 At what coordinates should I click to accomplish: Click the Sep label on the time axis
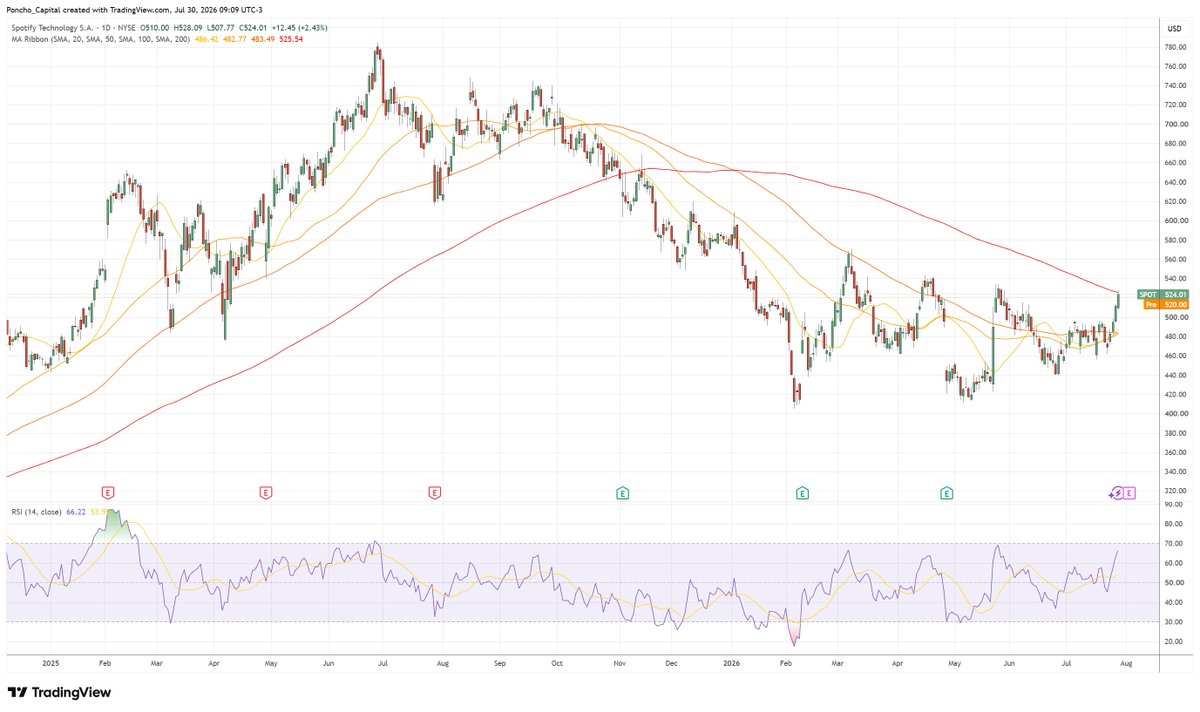click(502, 663)
